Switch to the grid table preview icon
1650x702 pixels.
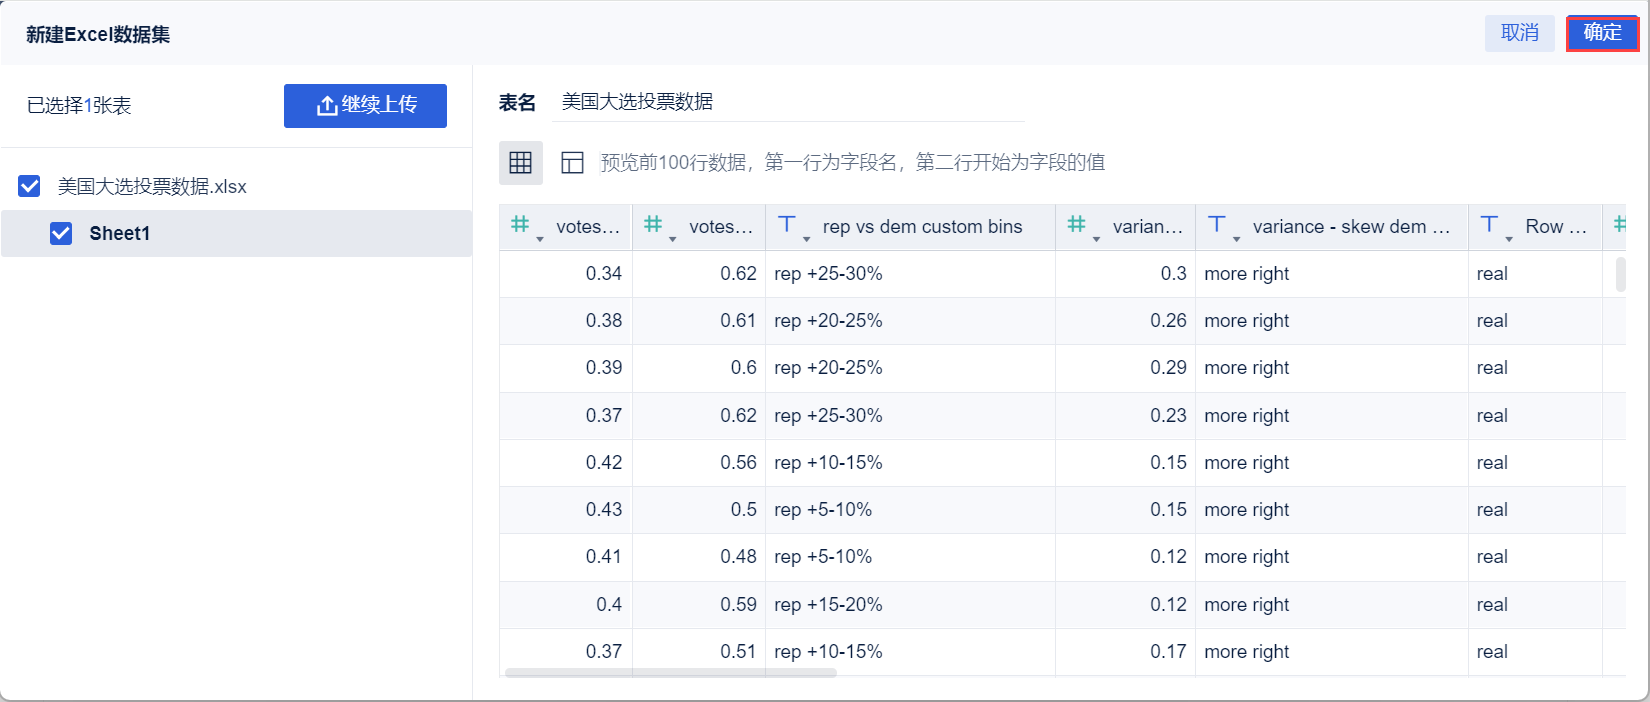[x=521, y=163]
